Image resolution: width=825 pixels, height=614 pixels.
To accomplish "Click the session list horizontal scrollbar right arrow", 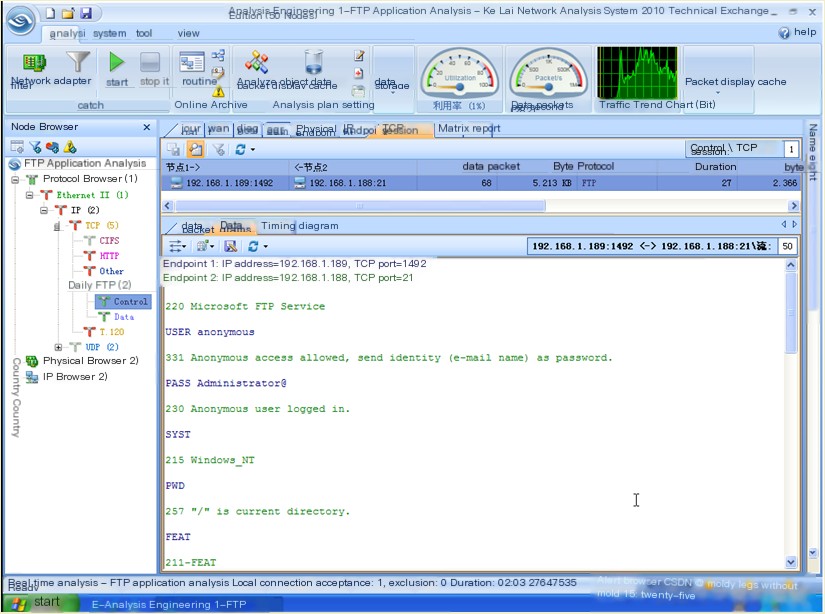I will [793, 206].
